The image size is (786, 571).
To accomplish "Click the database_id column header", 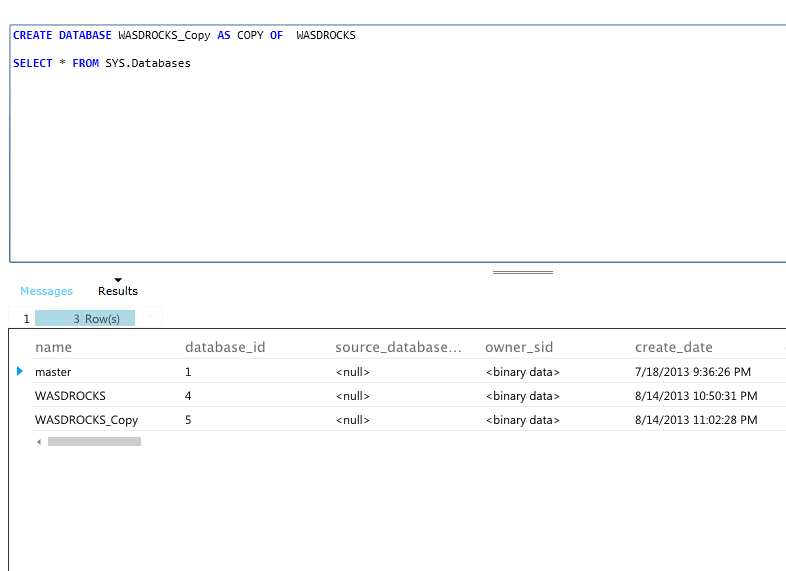I will pos(225,347).
